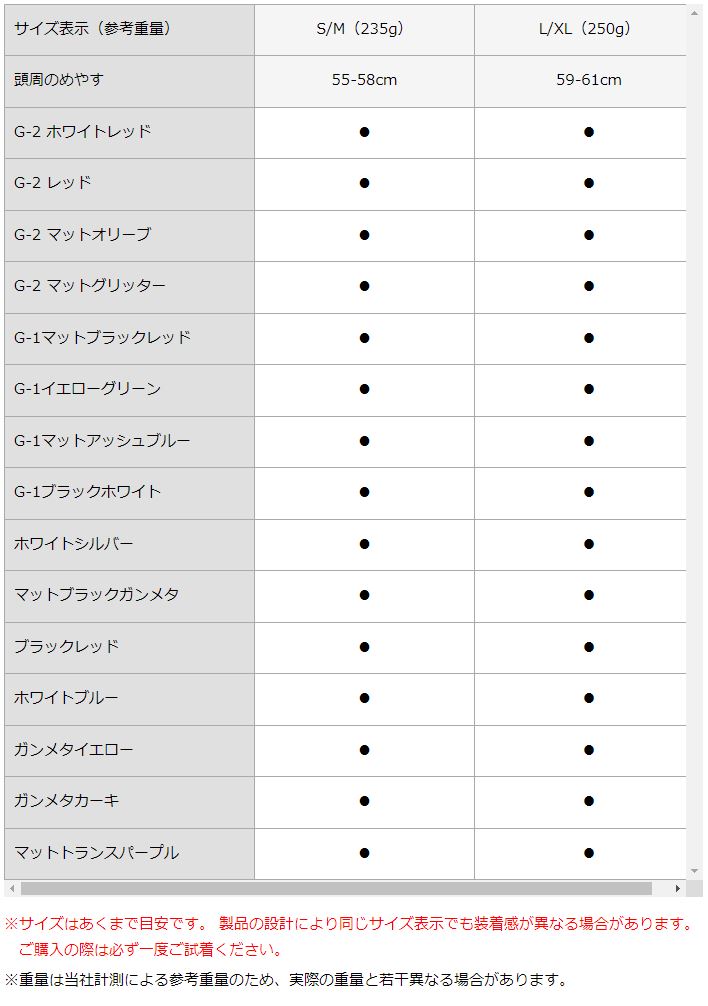This screenshot has height=1006, width=708.
Task: Click the サイズ表示（参考重量） header cell
Action: click(130, 30)
